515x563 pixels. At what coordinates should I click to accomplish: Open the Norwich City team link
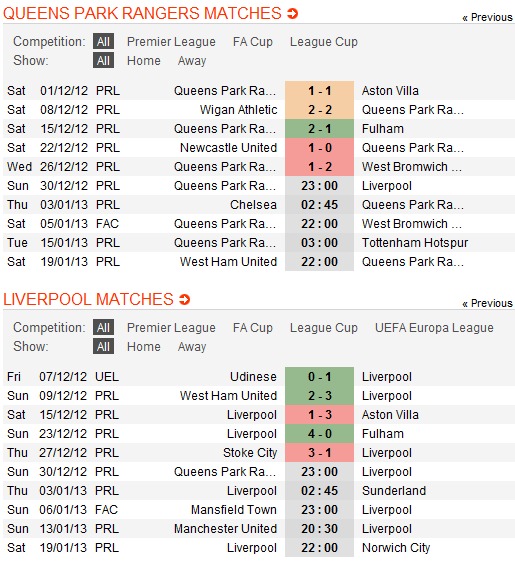pos(396,548)
